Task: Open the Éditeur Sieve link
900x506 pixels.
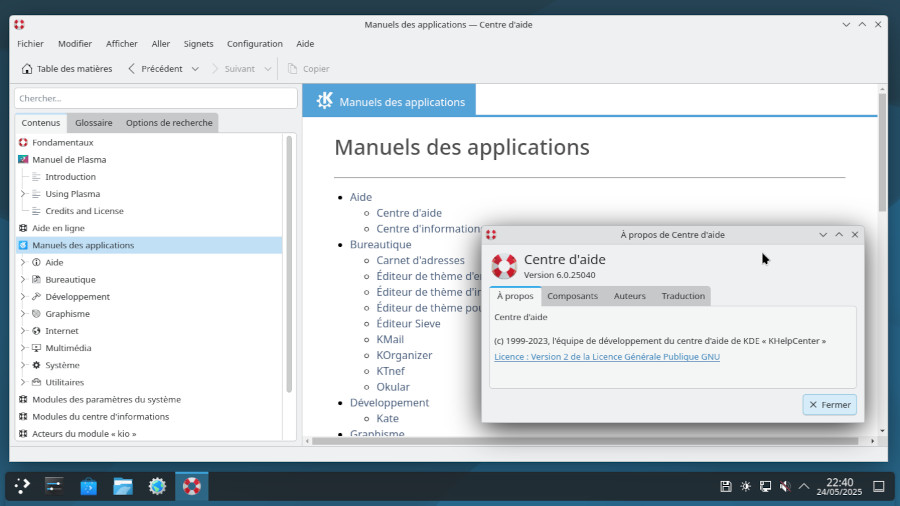Action: (408, 324)
